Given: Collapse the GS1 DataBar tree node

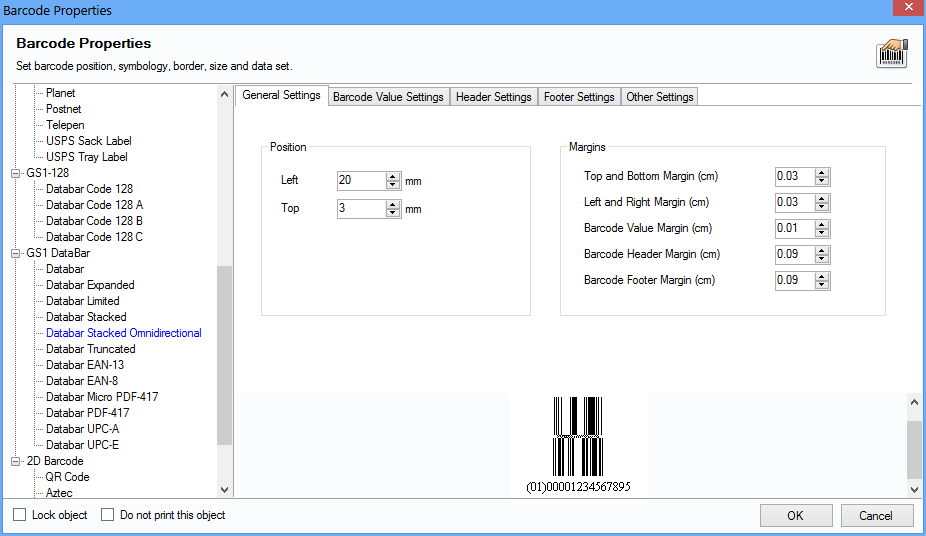Looking at the screenshot, I should (15, 253).
